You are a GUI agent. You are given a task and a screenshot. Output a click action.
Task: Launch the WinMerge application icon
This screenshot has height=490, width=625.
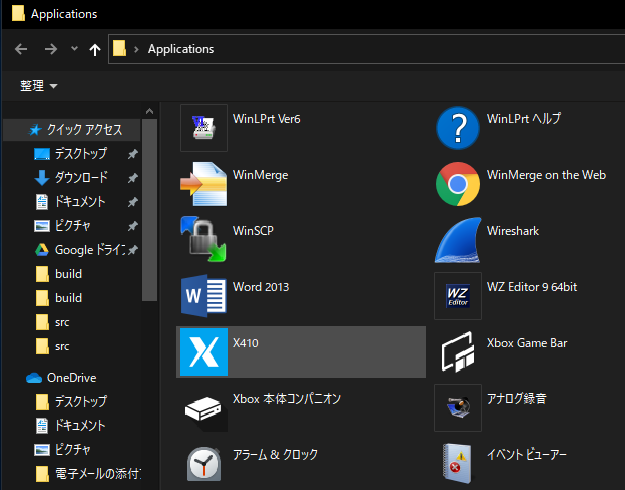204,184
